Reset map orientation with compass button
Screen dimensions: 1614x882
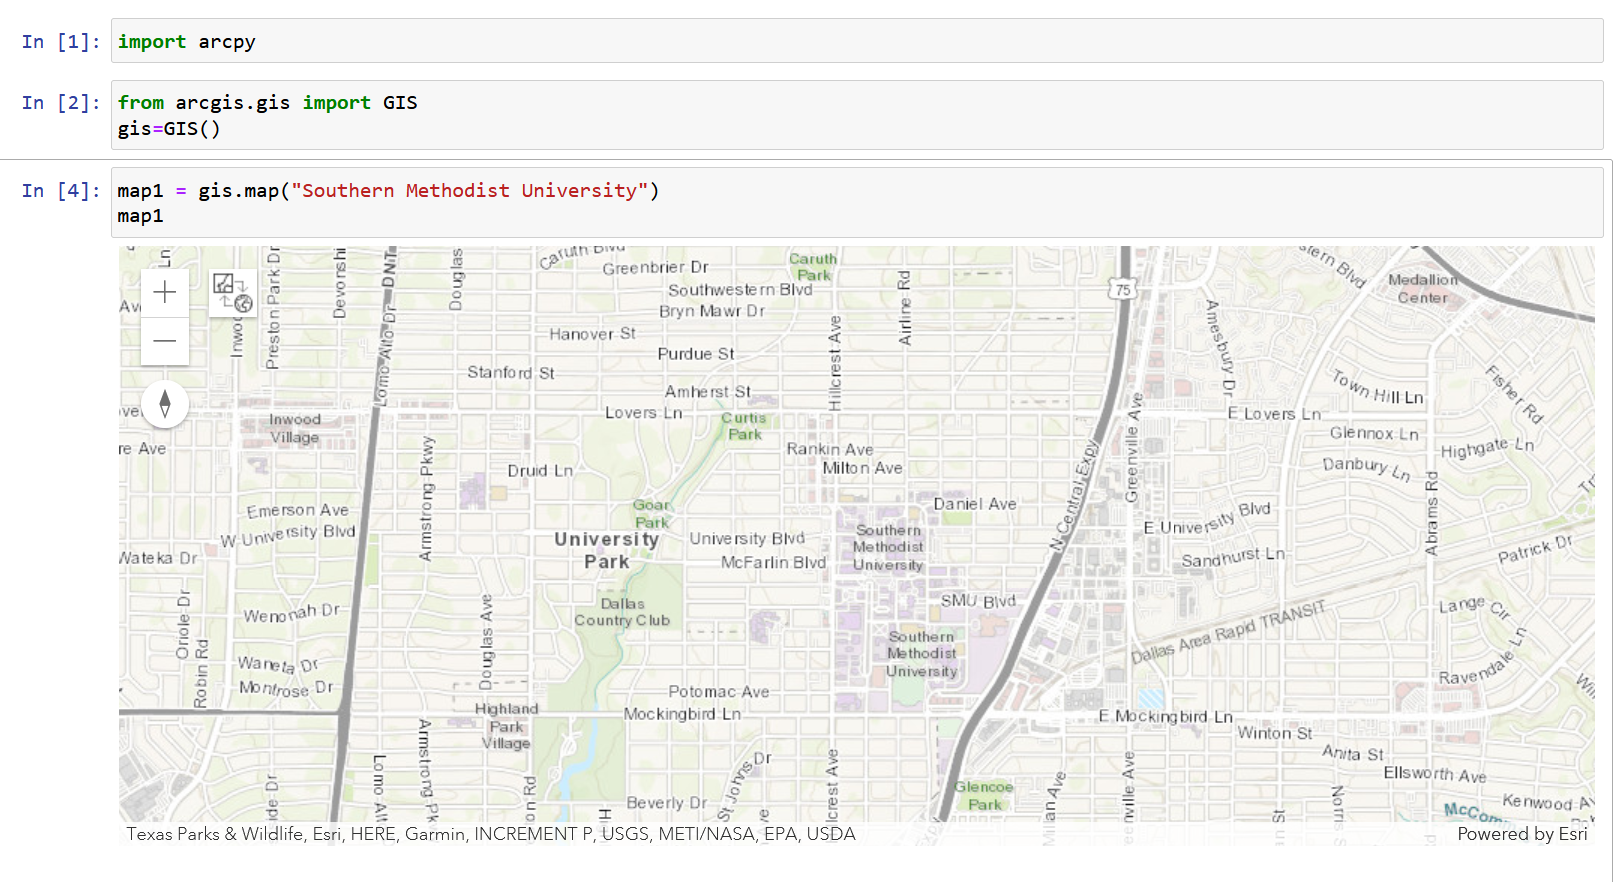point(165,404)
